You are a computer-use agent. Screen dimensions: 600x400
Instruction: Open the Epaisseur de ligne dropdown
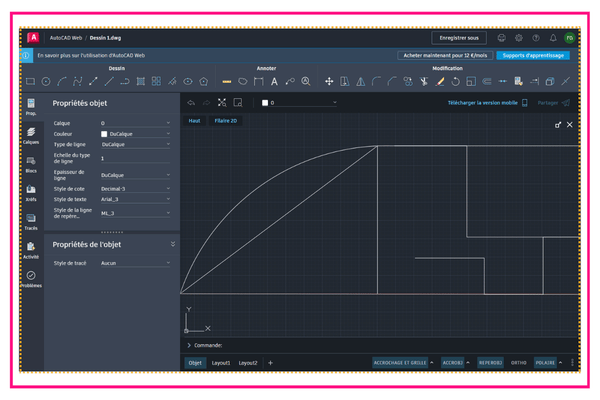click(x=135, y=175)
